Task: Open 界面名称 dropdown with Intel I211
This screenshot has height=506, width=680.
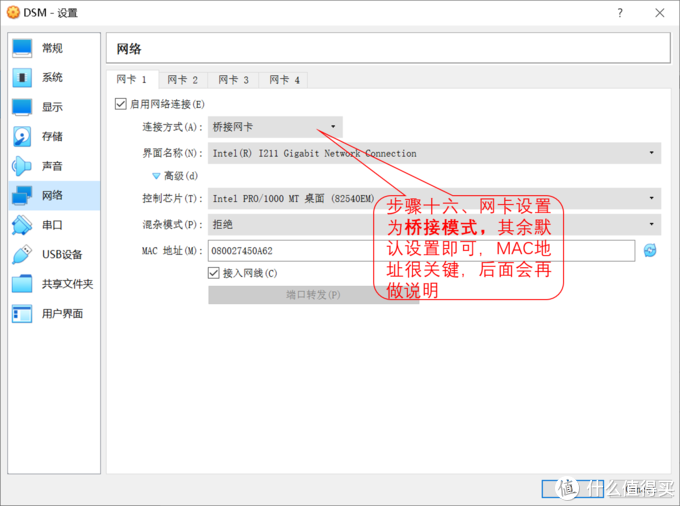Action: click(435, 153)
